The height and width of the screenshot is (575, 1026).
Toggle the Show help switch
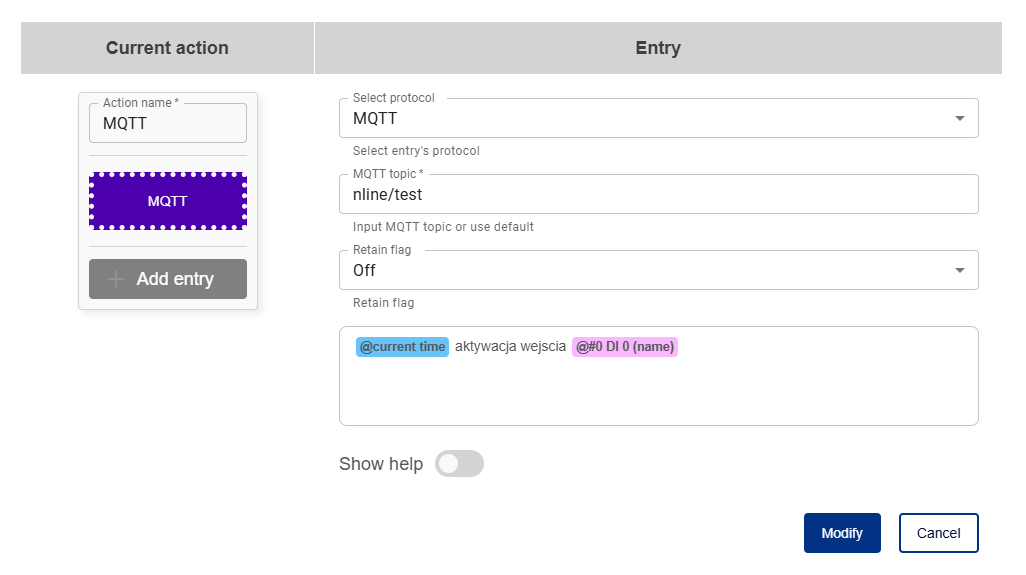(x=459, y=464)
